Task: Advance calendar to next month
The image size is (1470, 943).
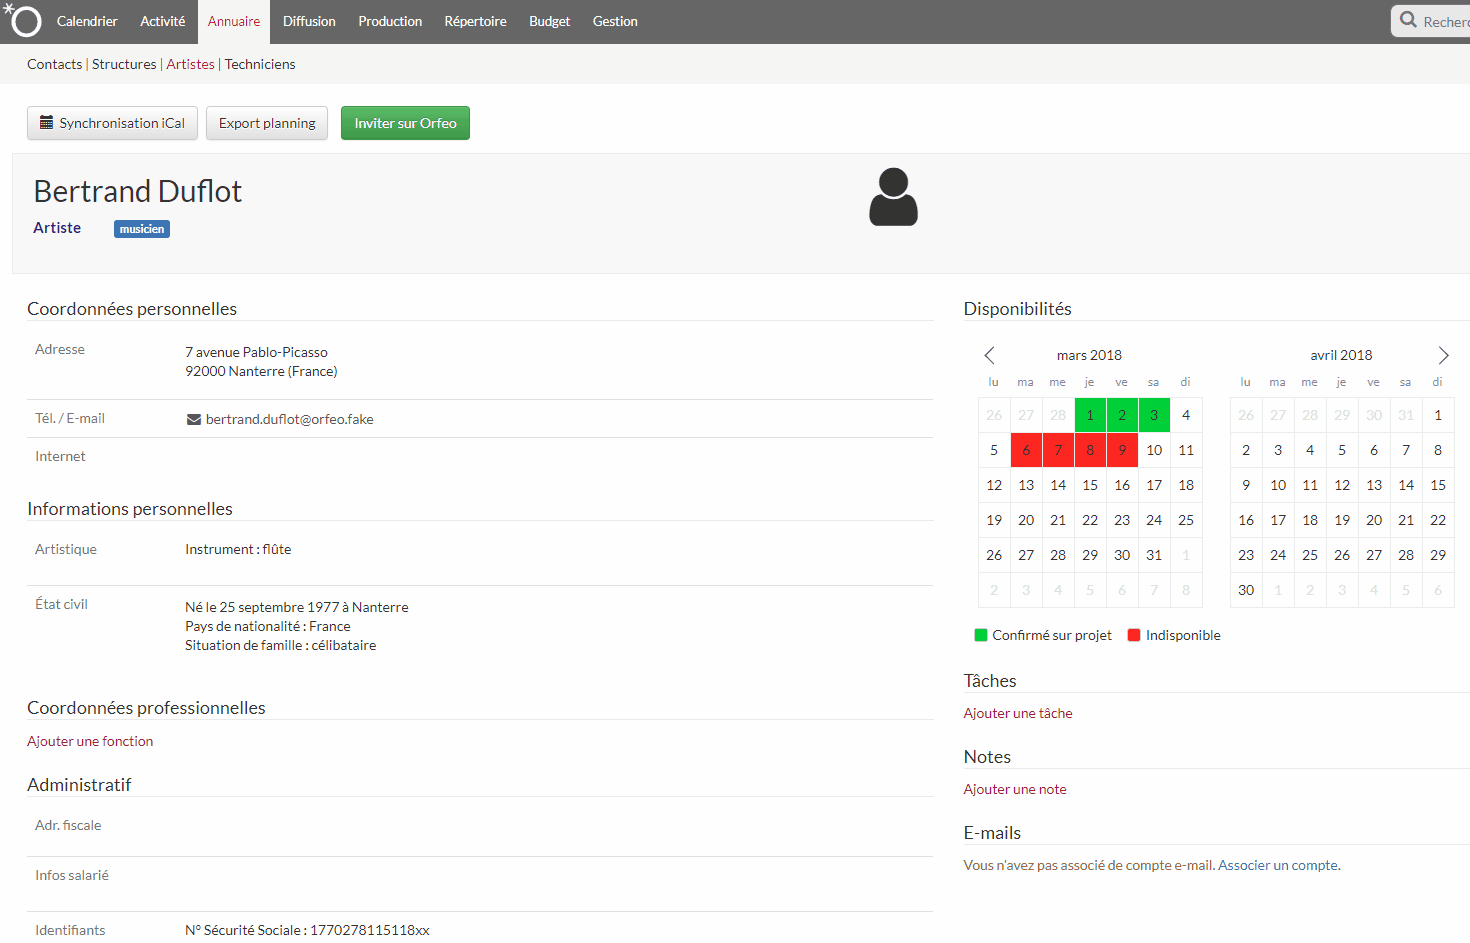Action: click(1443, 355)
